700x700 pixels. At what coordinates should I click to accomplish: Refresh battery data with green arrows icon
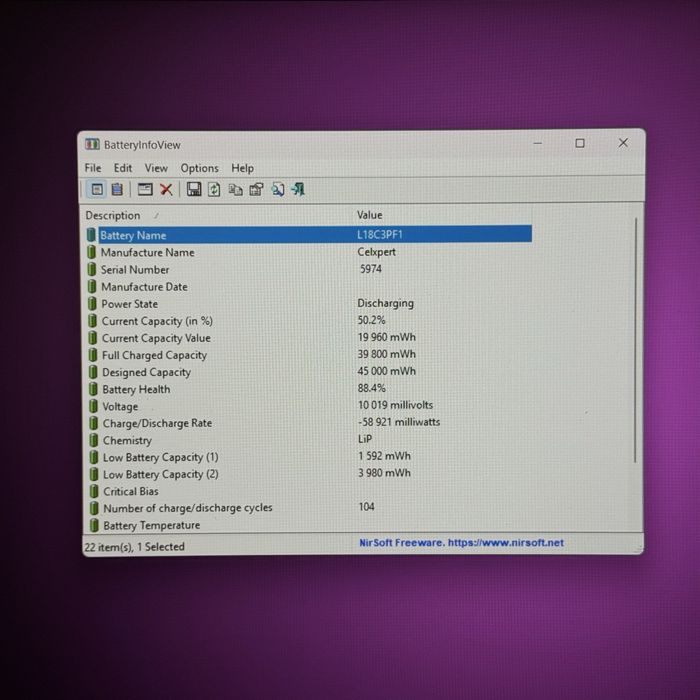click(214, 189)
